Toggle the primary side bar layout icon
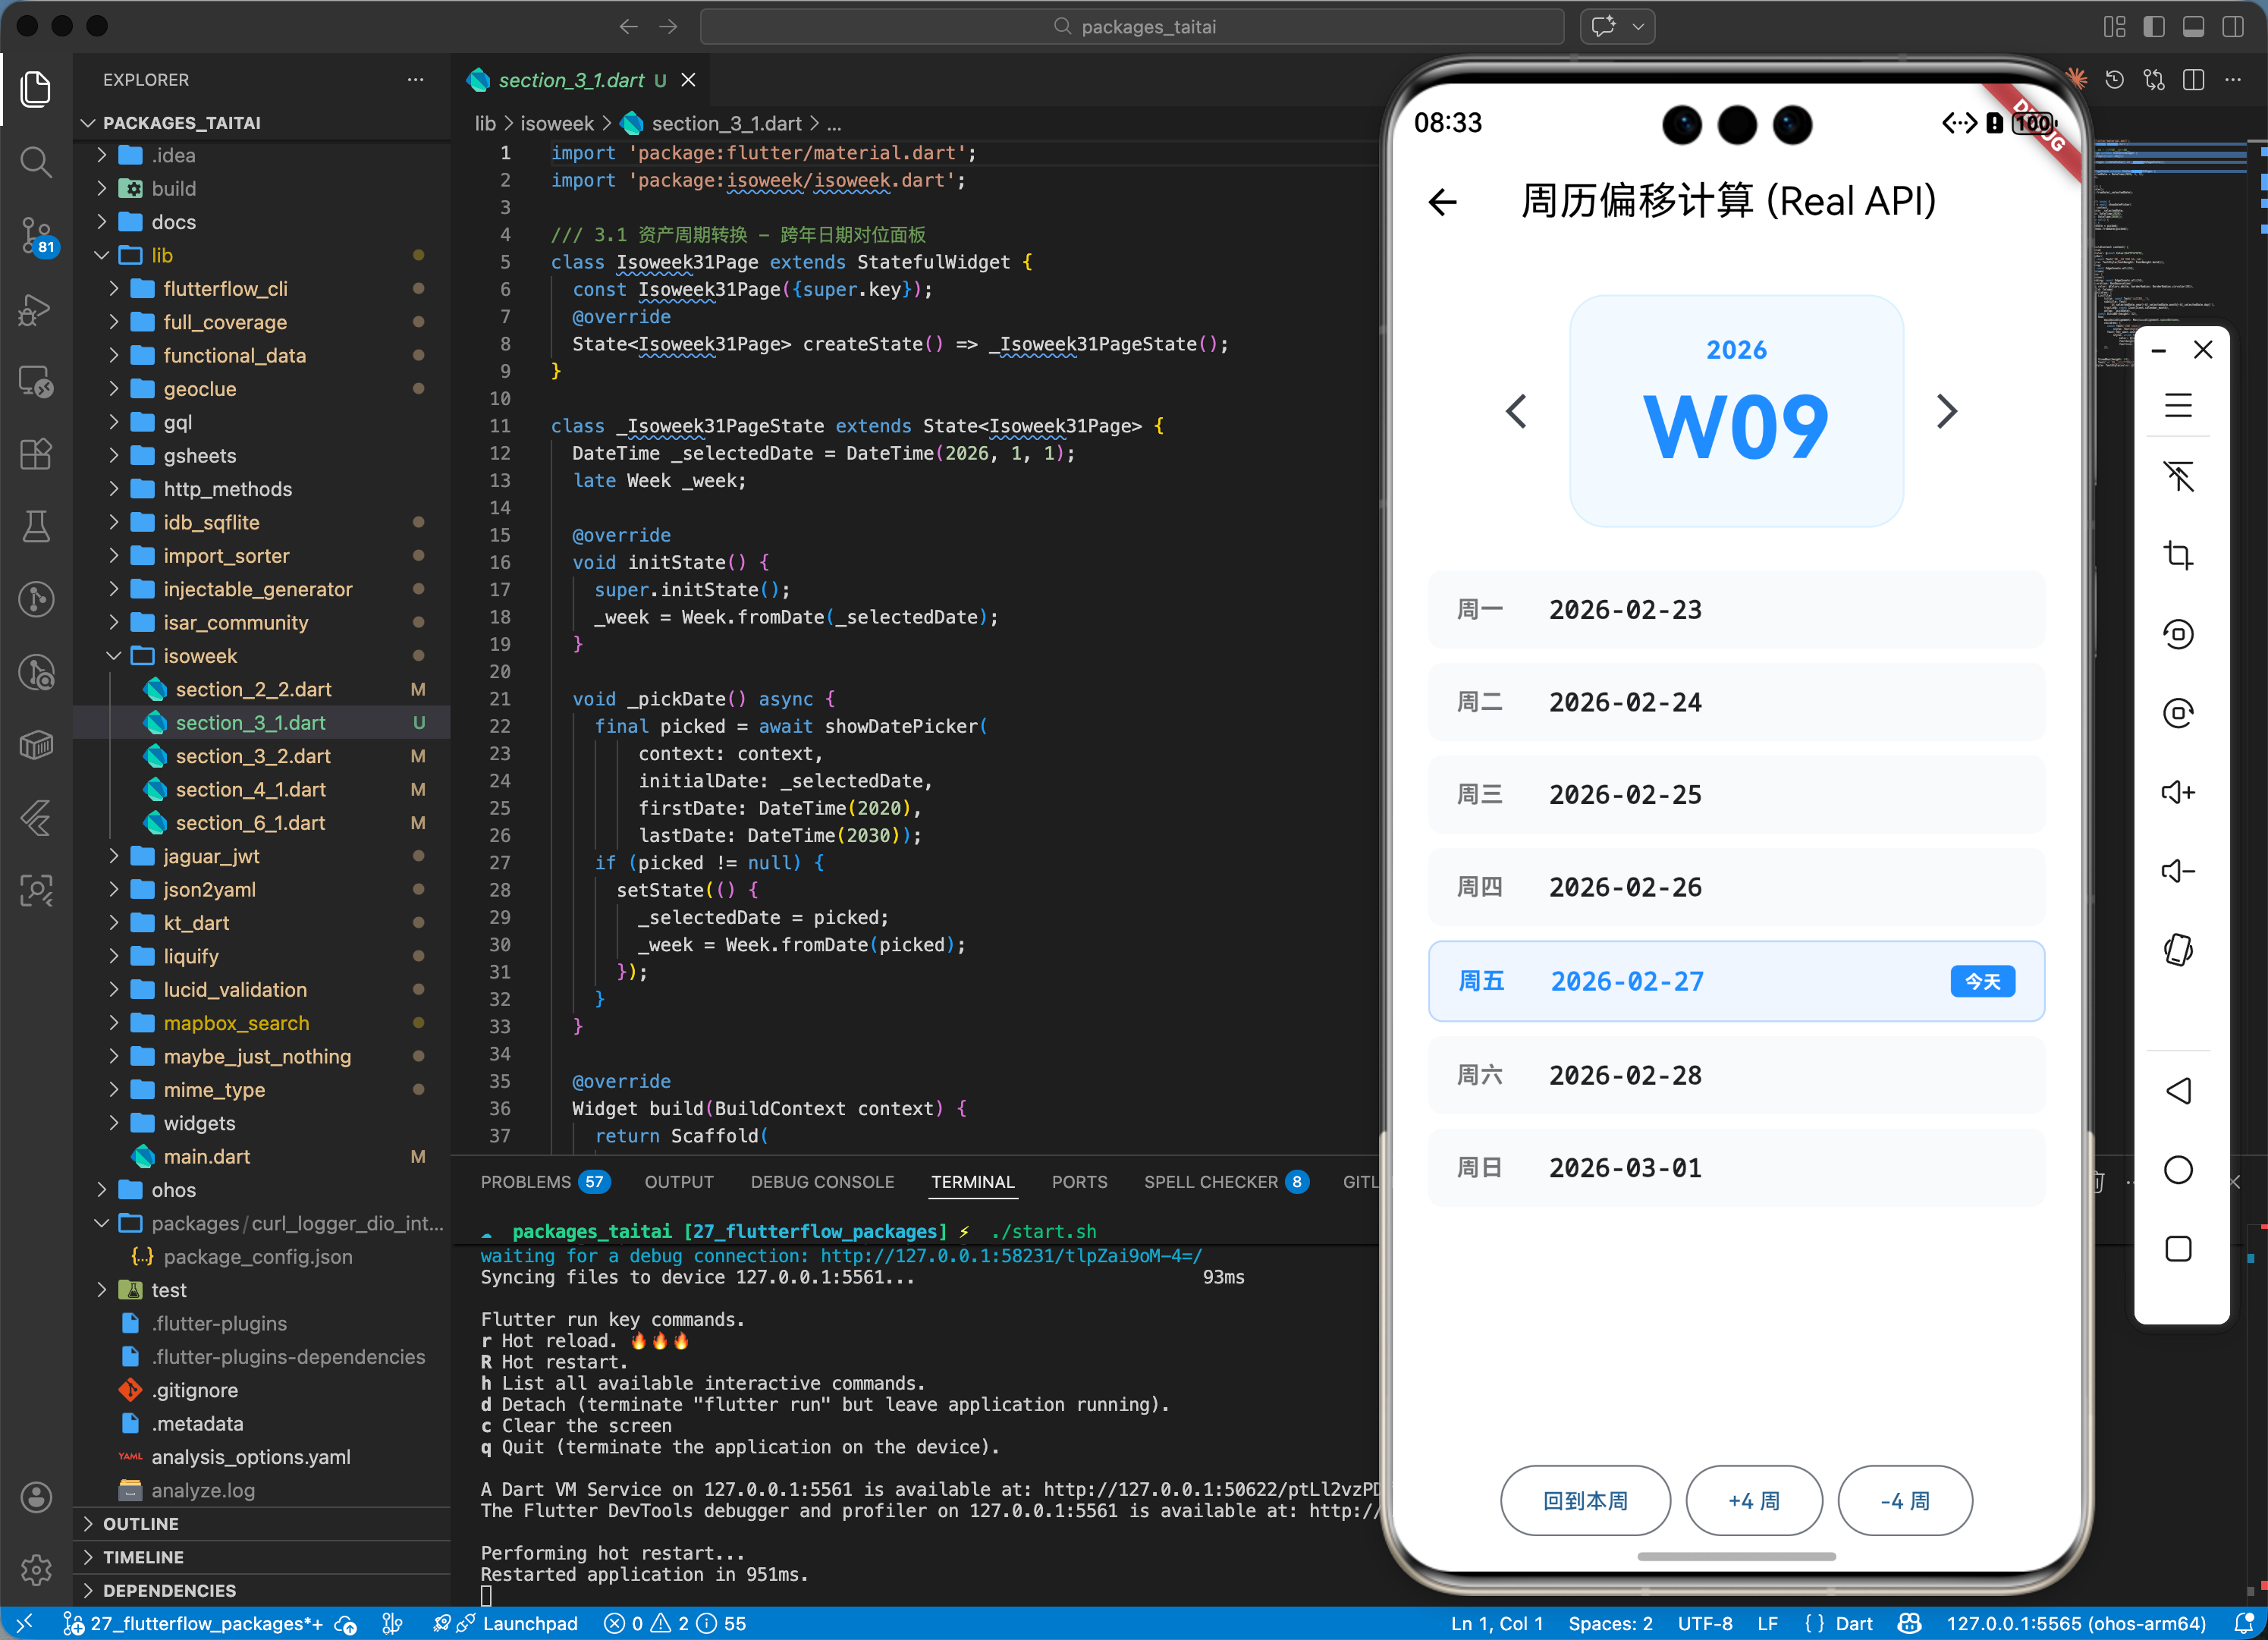2268x1640 pixels. [2154, 27]
